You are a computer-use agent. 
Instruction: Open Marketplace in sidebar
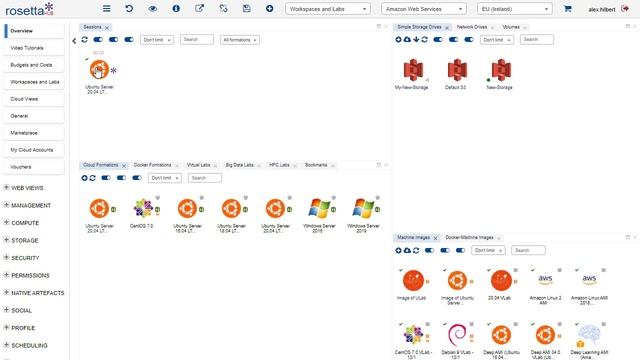[34, 133]
